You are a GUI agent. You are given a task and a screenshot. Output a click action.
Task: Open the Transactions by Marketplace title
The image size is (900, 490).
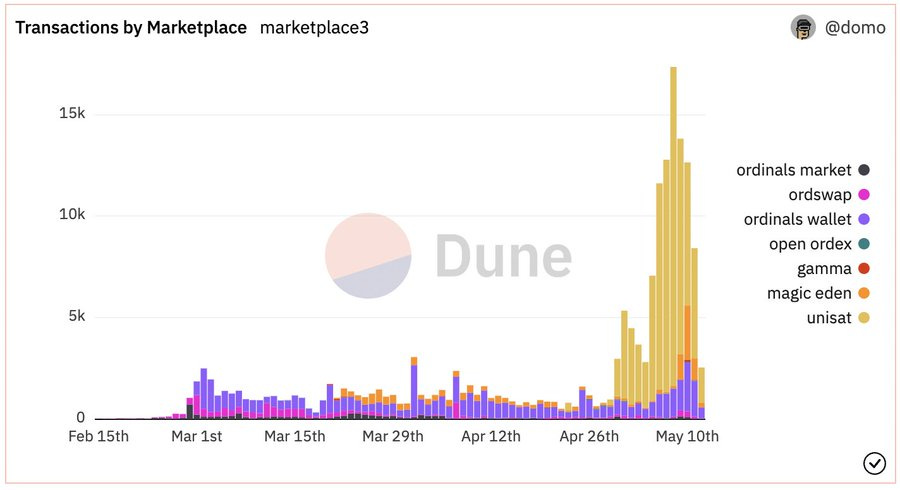(x=131, y=28)
